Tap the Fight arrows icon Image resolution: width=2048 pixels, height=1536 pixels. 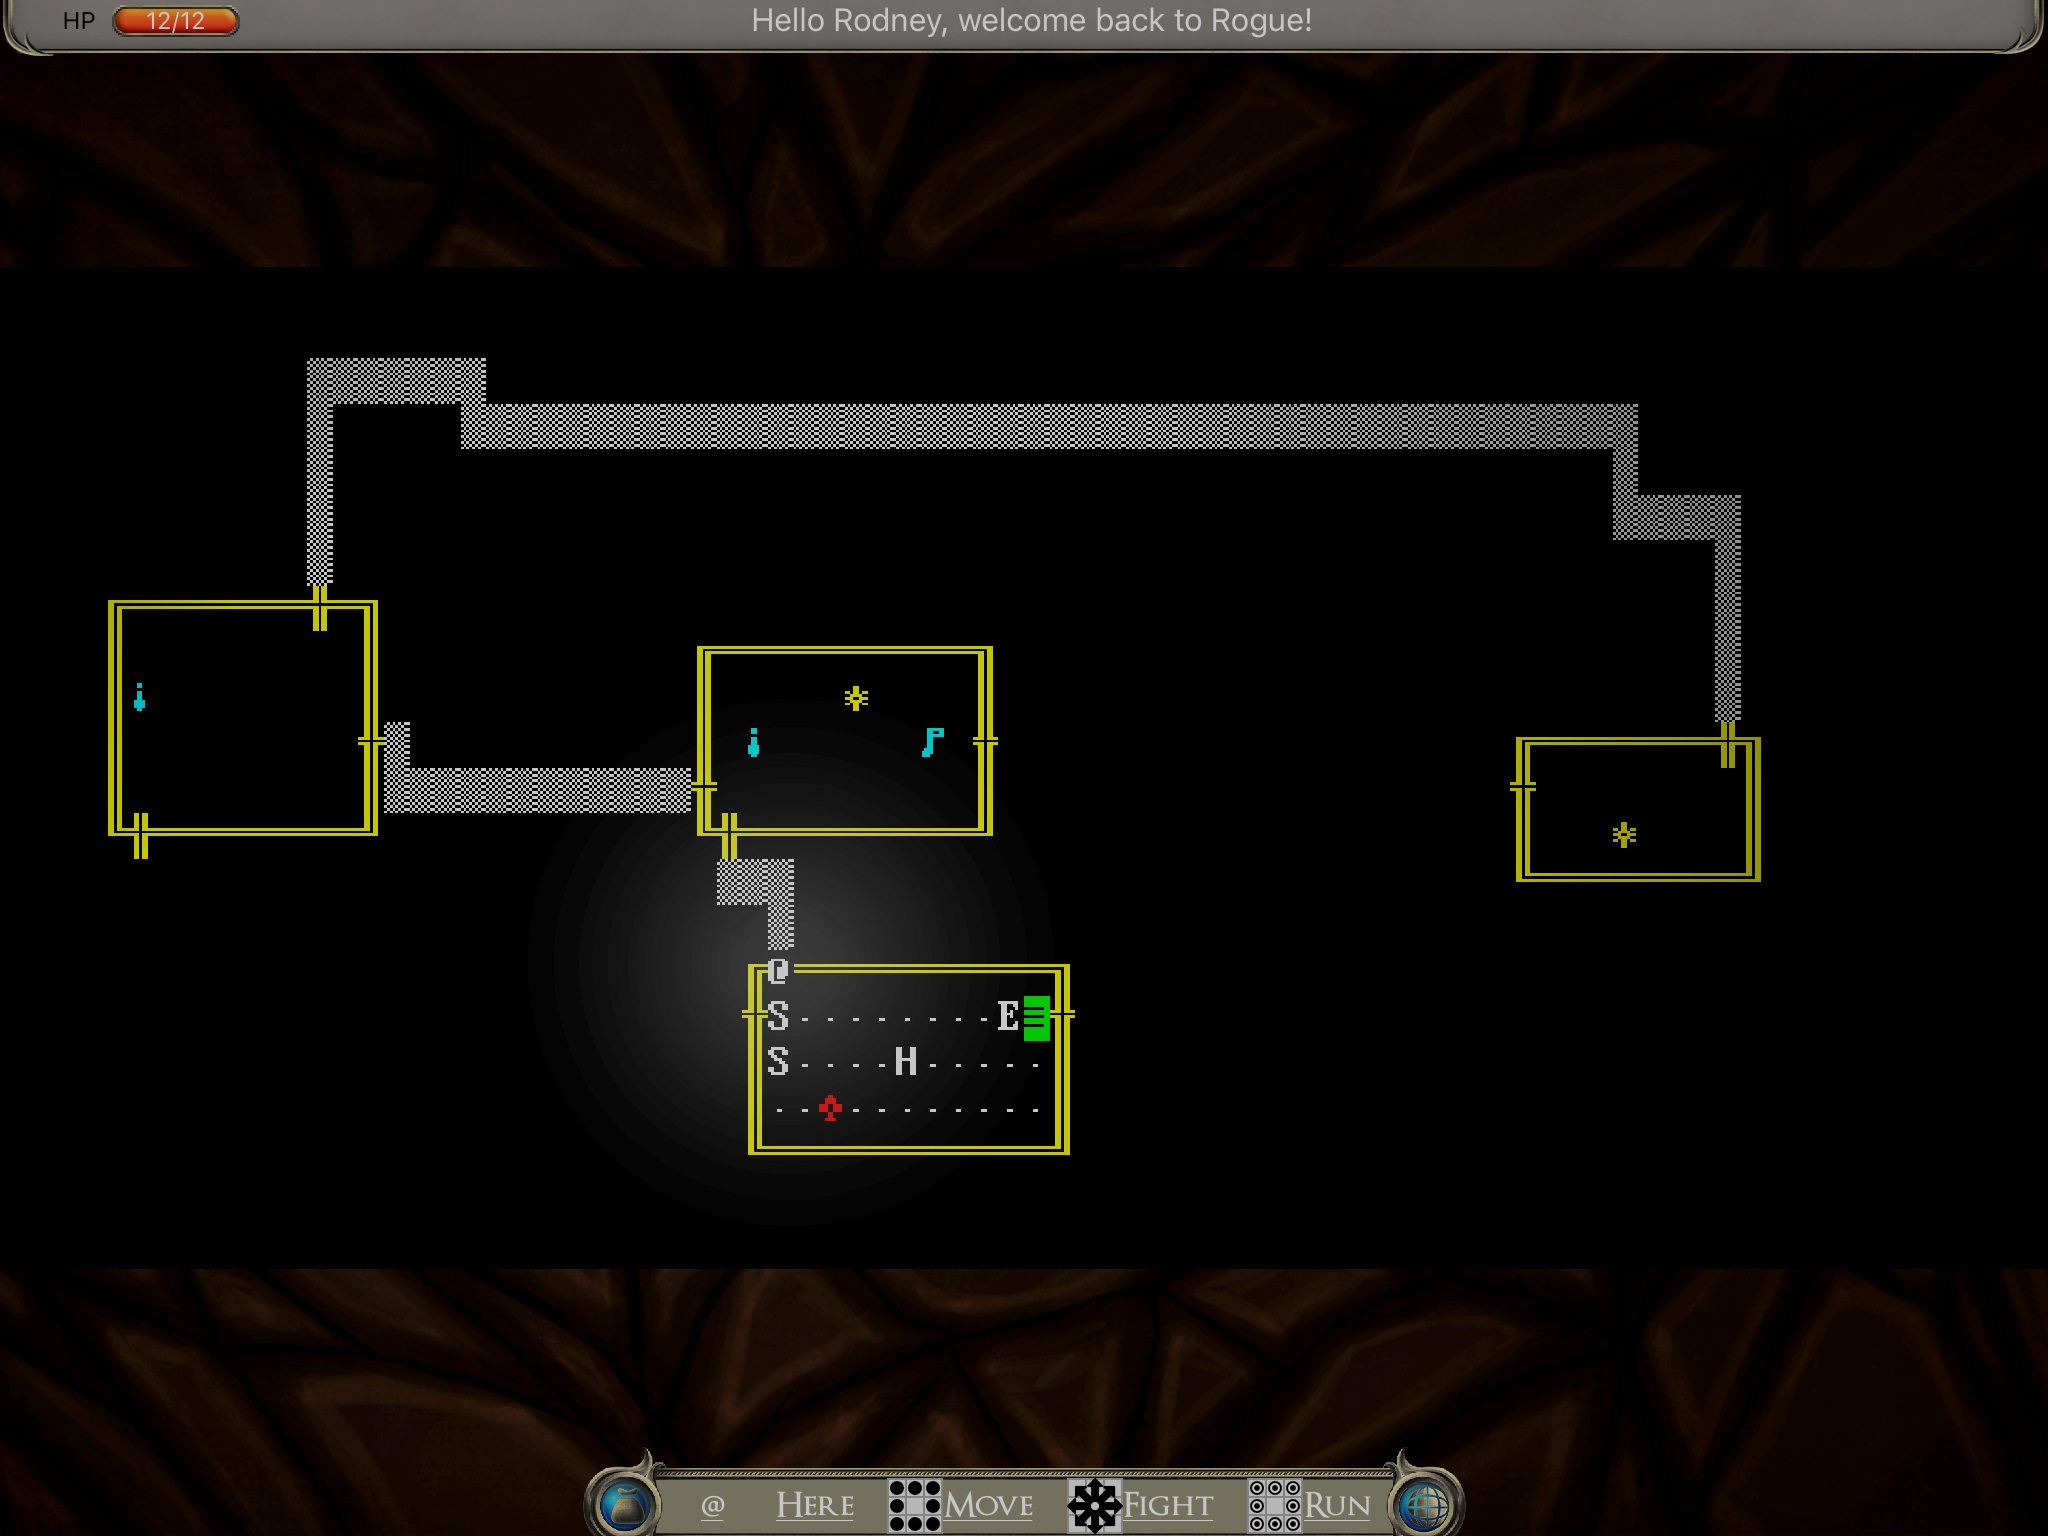click(x=1094, y=1505)
